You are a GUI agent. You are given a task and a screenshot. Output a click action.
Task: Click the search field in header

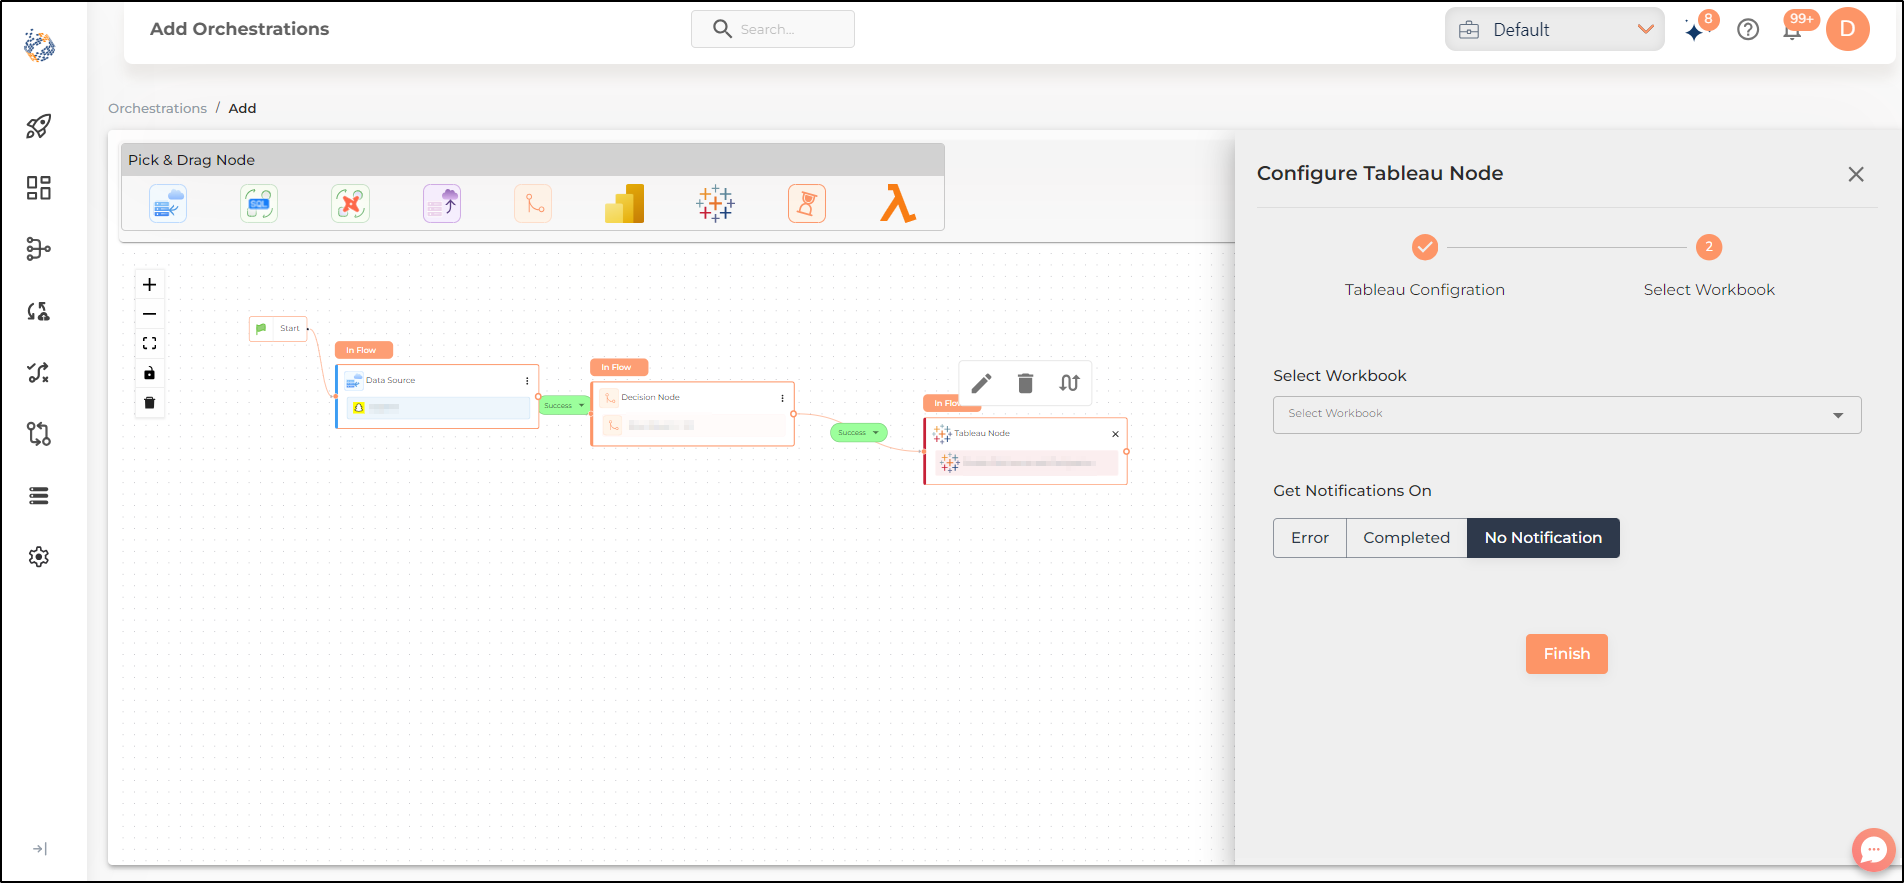click(773, 29)
